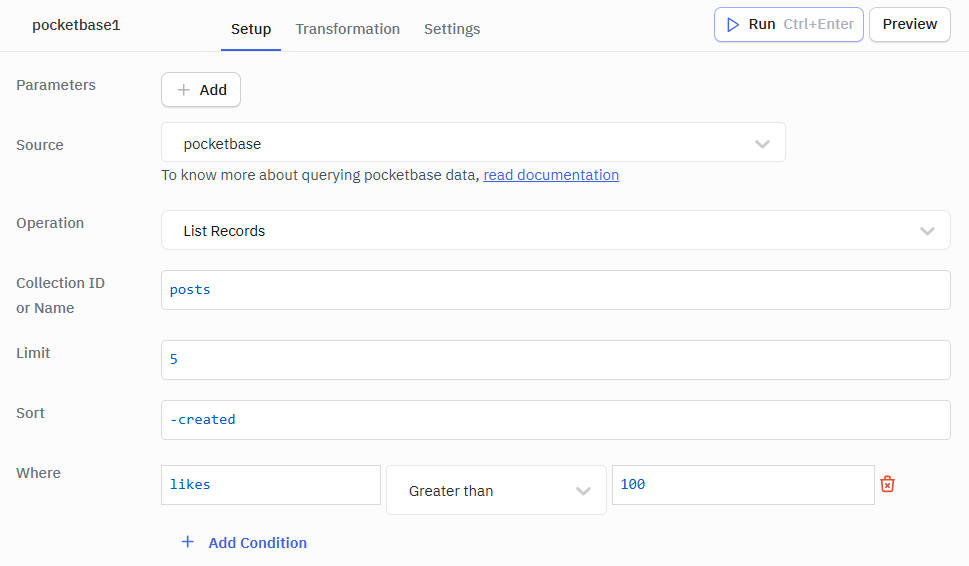Click the Sort field with -created
Viewport: 969px width, 566px height.
click(555, 420)
